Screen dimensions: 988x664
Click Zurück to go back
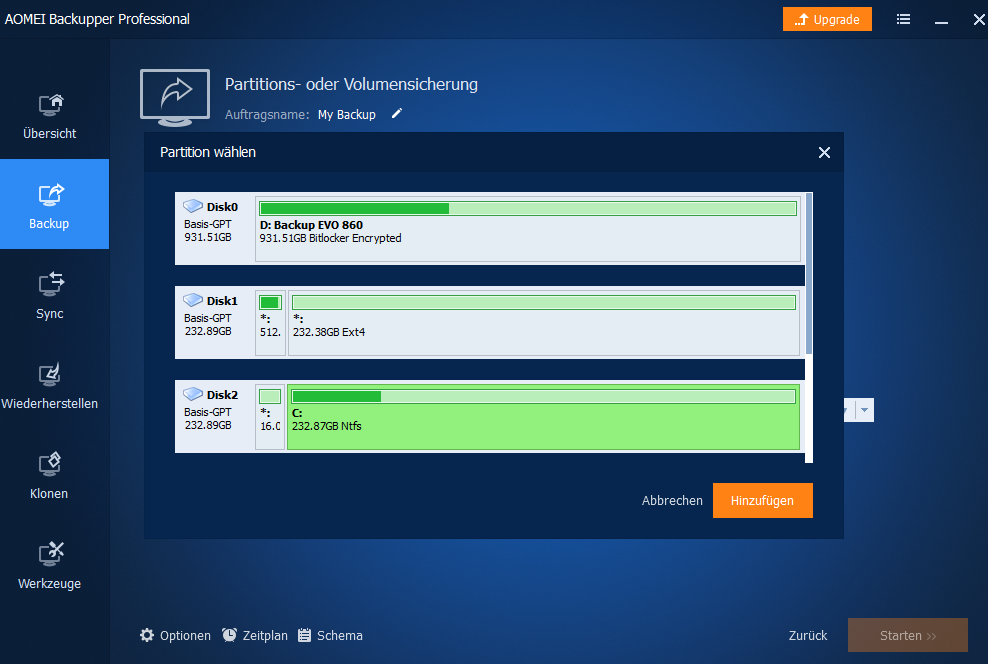[x=808, y=636]
